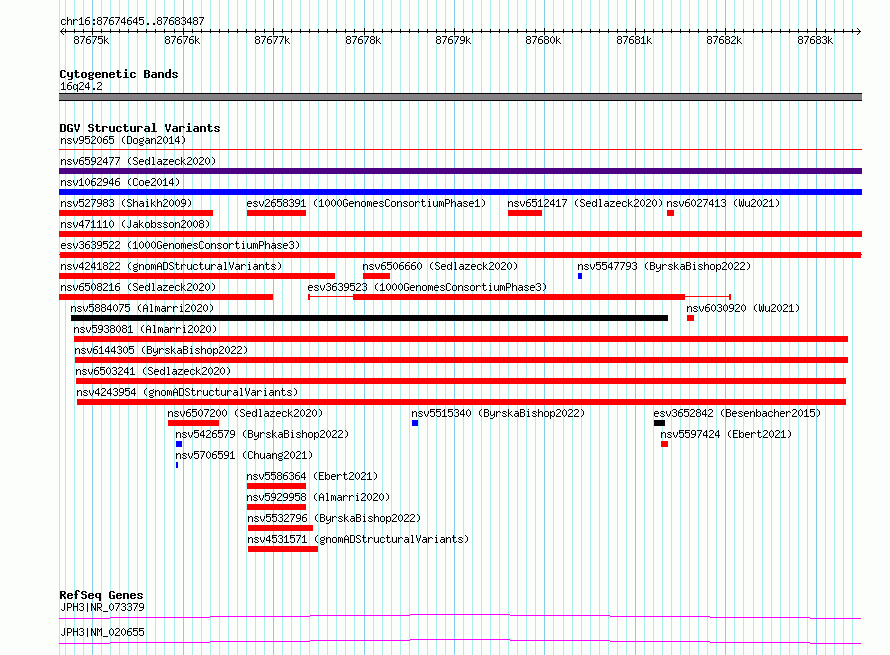Click the RefSeq Genes track title

click(101, 595)
